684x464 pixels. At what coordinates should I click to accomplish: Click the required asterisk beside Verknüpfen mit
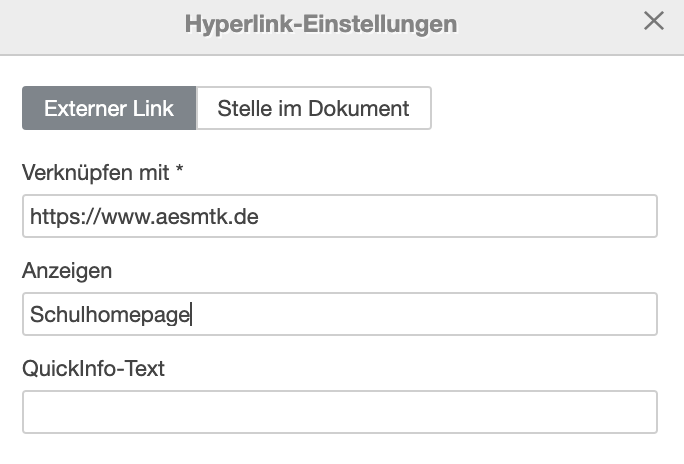tap(179, 172)
